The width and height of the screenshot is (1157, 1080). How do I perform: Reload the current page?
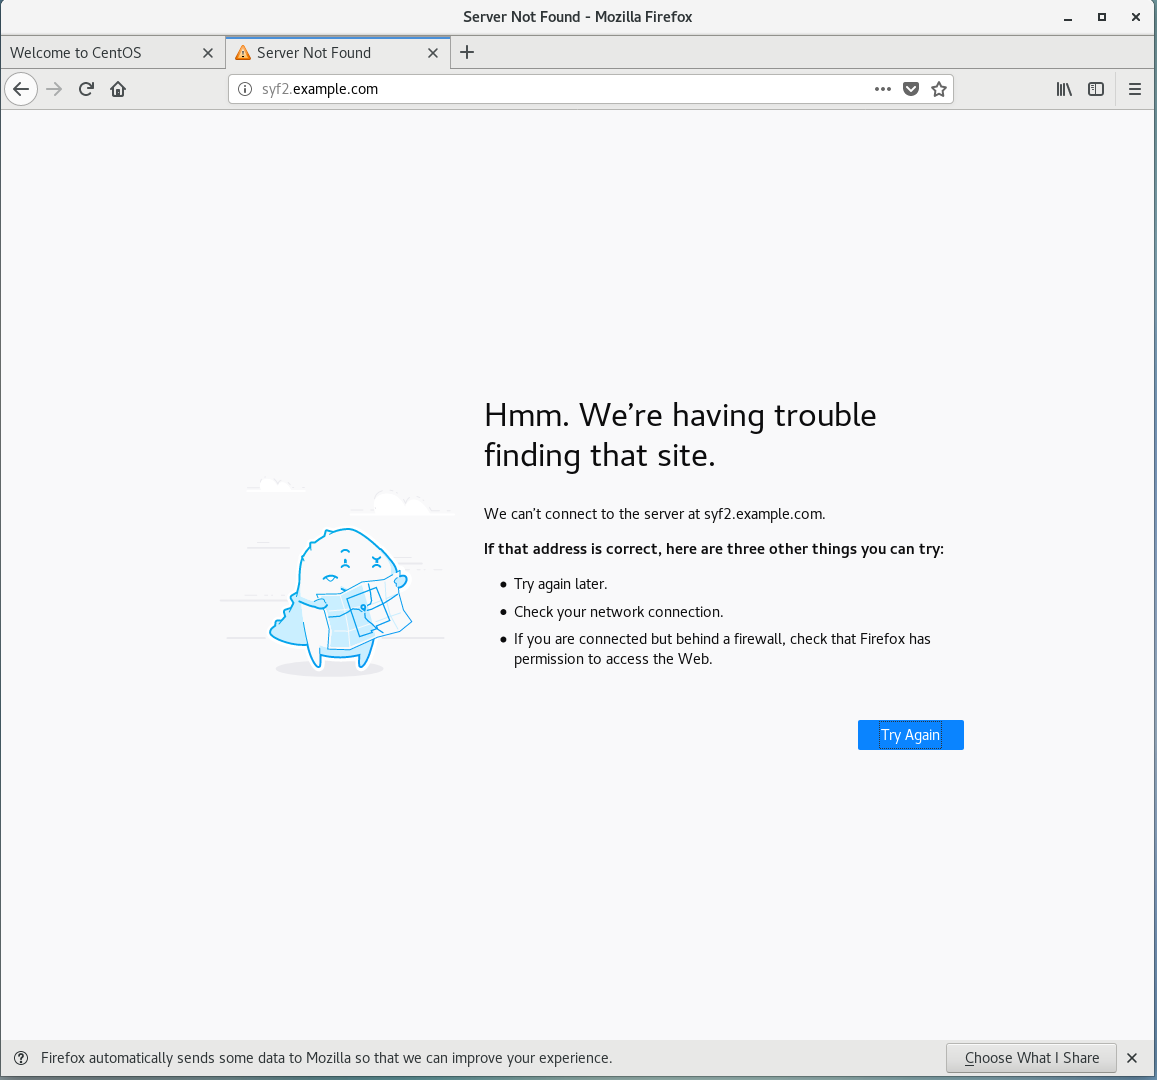click(x=86, y=89)
